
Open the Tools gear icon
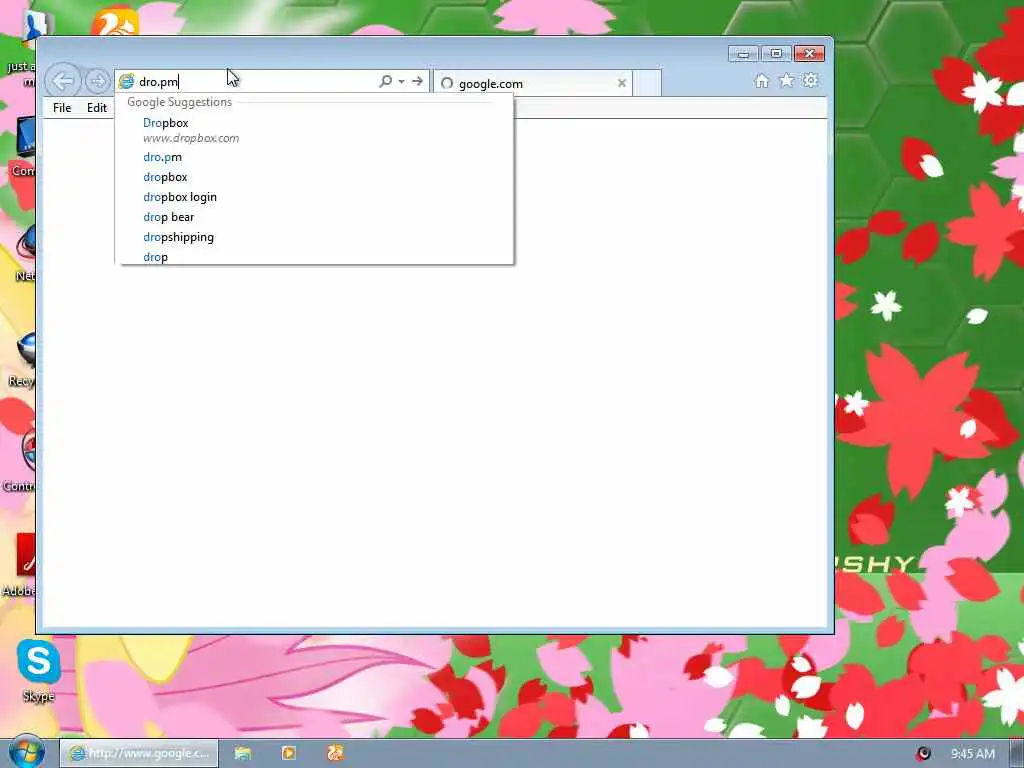coord(811,80)
